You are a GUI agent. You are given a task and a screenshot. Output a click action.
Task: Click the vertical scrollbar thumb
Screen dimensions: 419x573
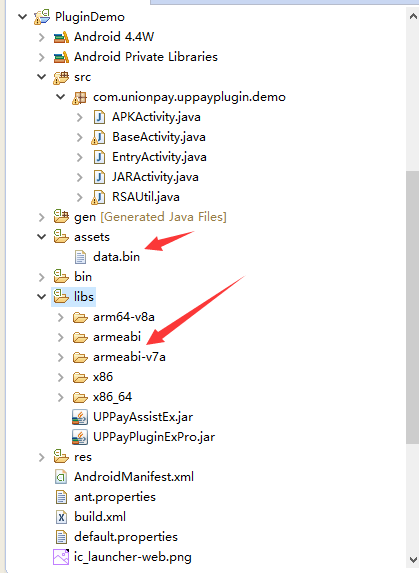[x=413, y=308]
